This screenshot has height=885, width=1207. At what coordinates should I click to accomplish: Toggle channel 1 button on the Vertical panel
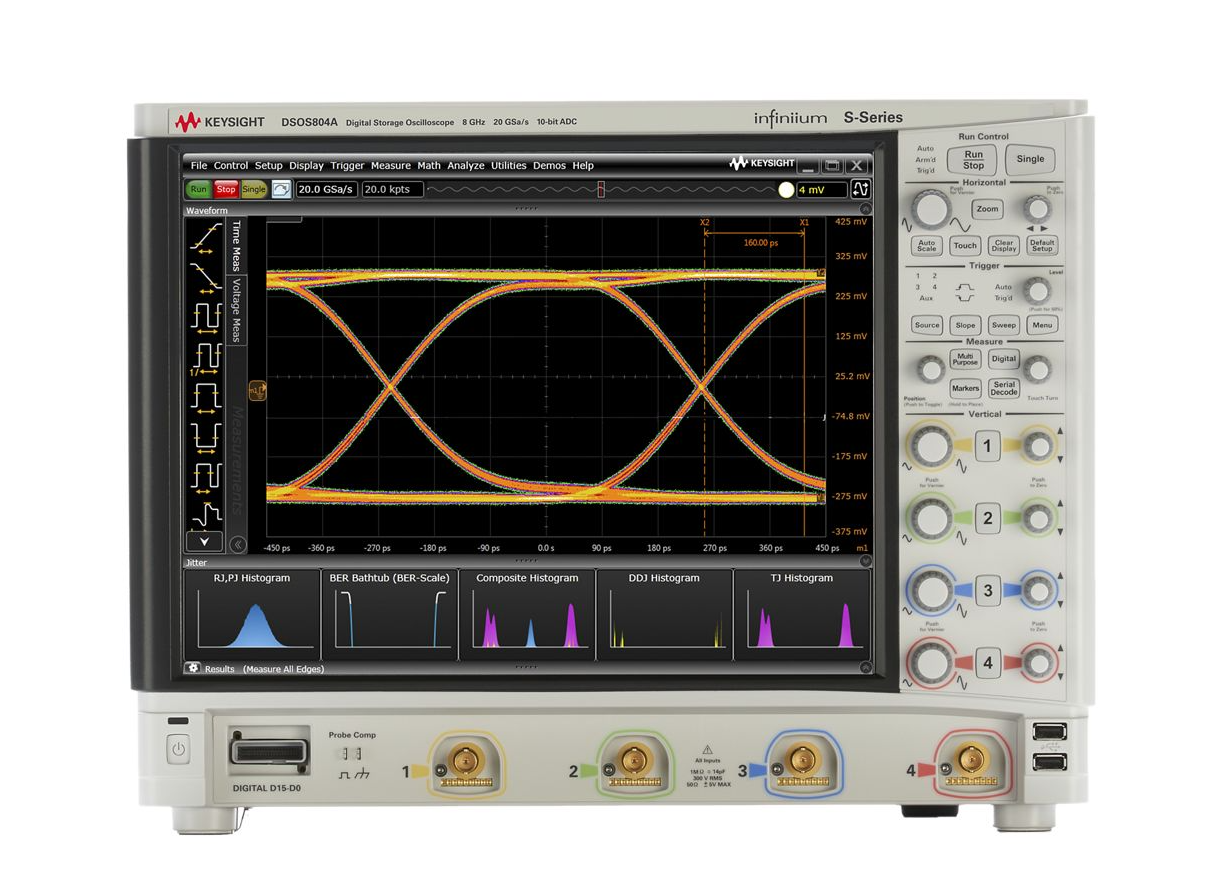[988, 446]
